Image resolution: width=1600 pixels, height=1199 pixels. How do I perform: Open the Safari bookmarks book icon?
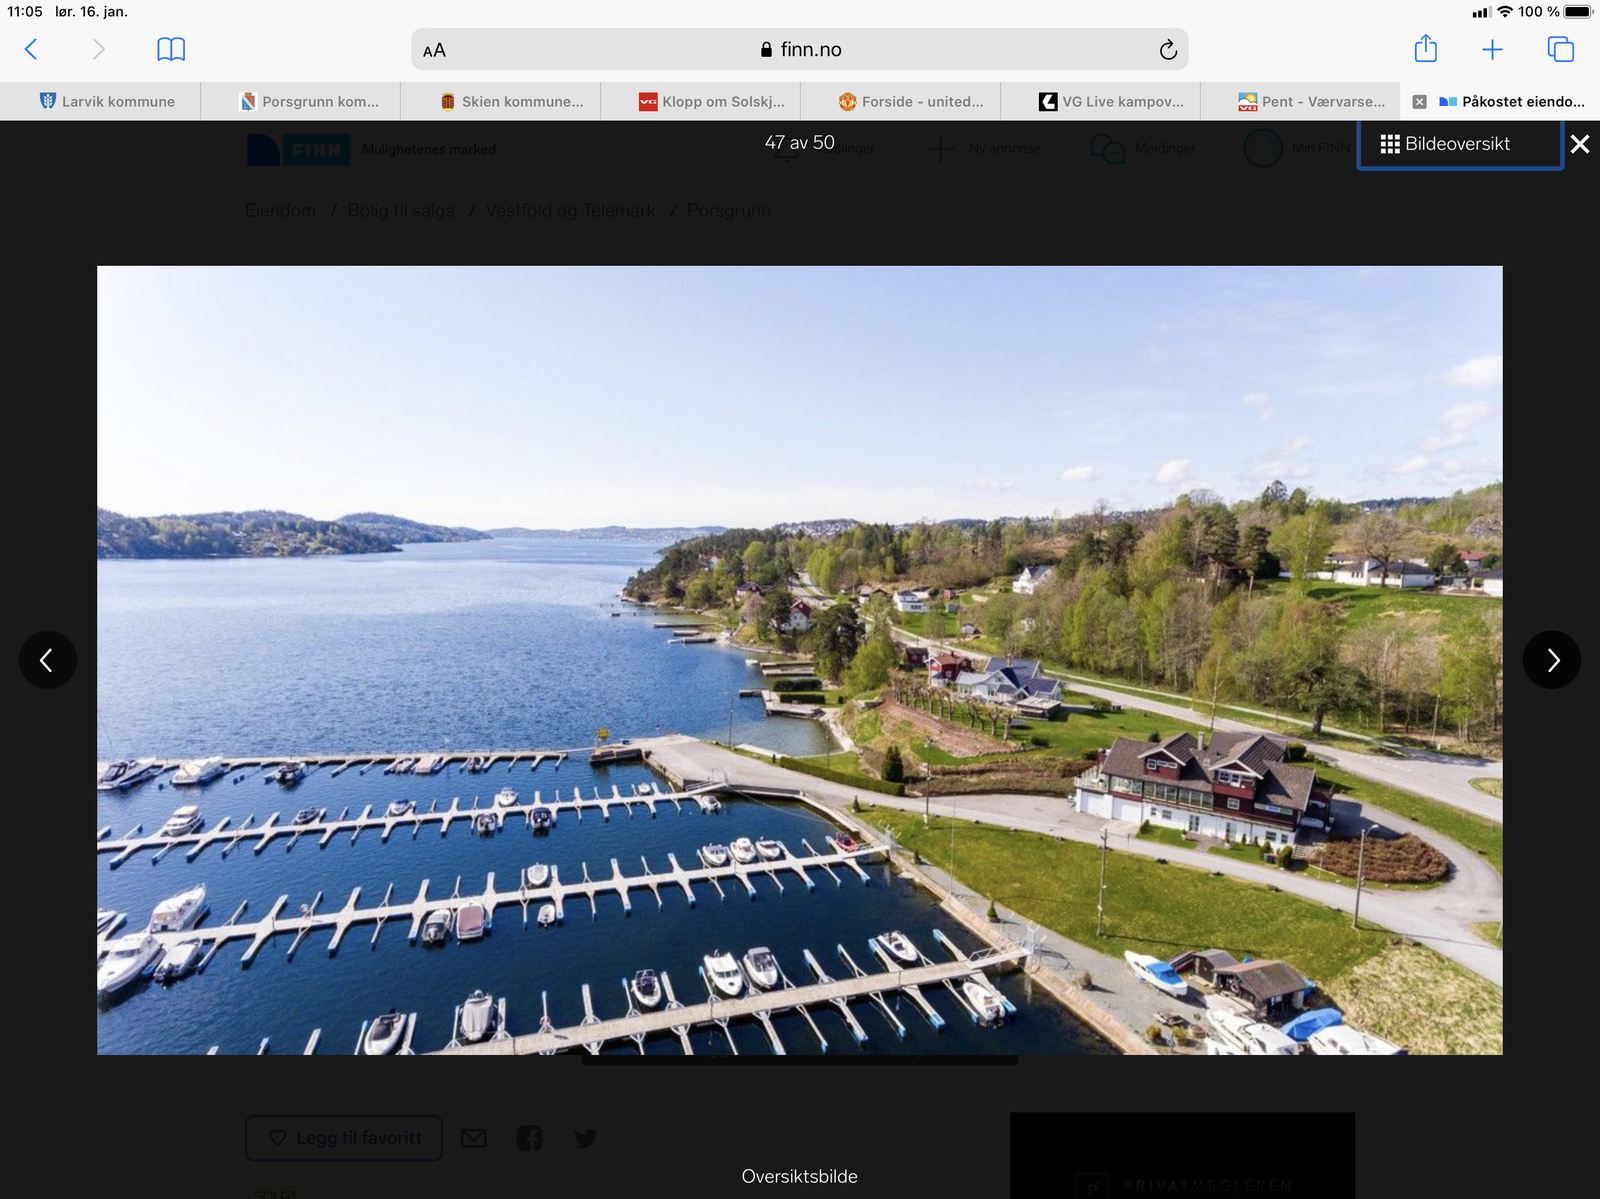pos(171,49)
